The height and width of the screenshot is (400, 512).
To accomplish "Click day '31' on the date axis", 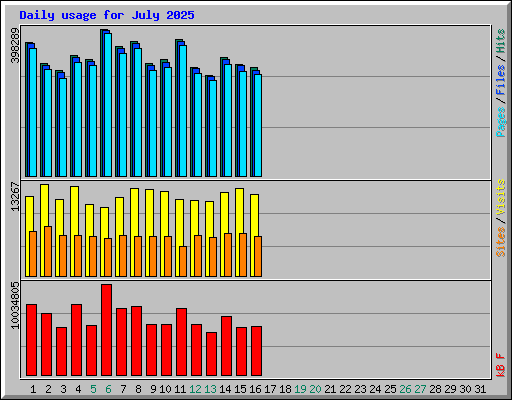I will (480, 389).
